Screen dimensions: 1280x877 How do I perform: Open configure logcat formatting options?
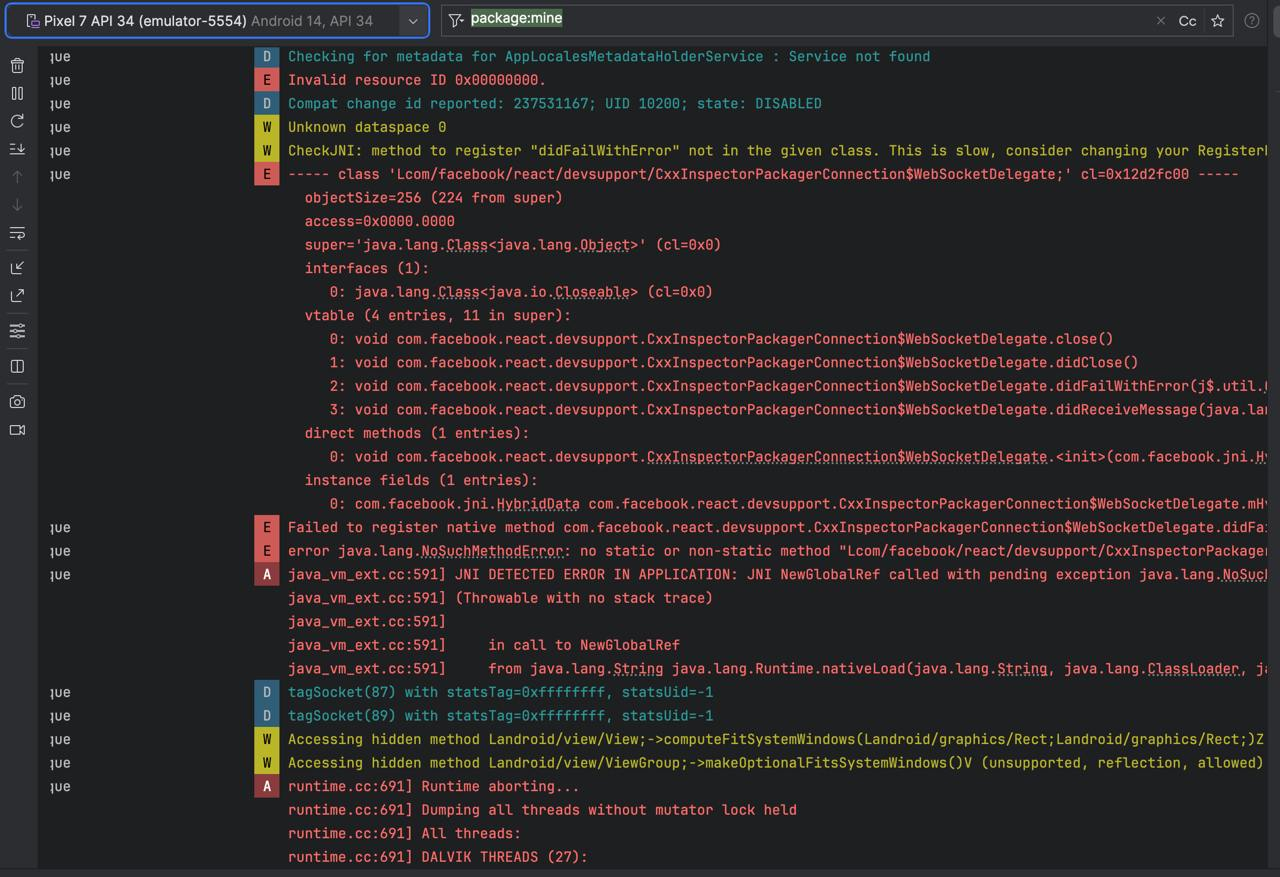pos(17,331)
